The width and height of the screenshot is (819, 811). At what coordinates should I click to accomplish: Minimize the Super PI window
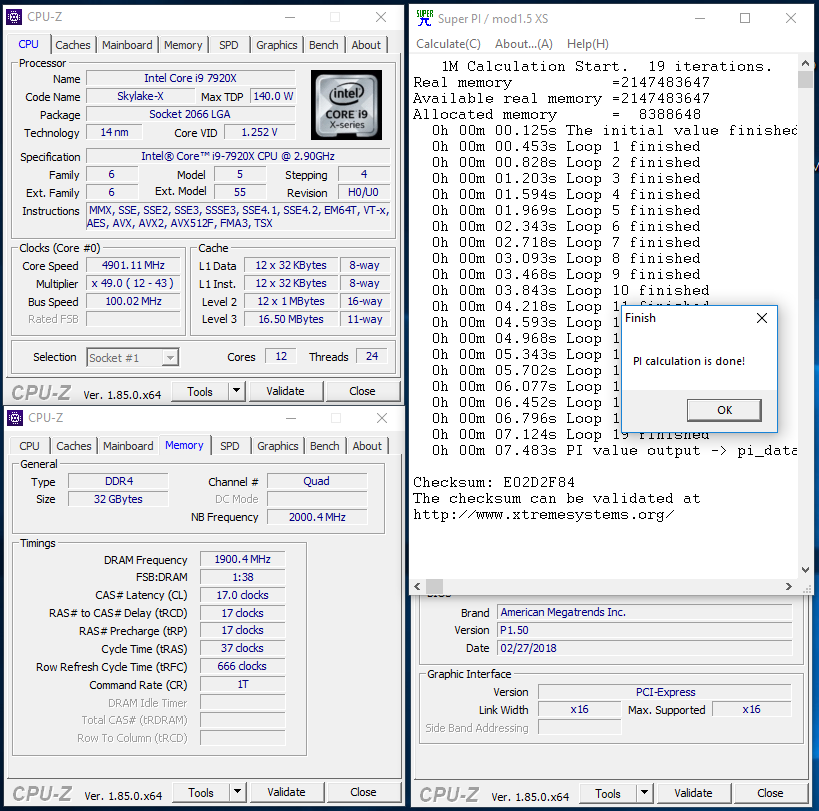pyautogui.click(x=700, y=18)
